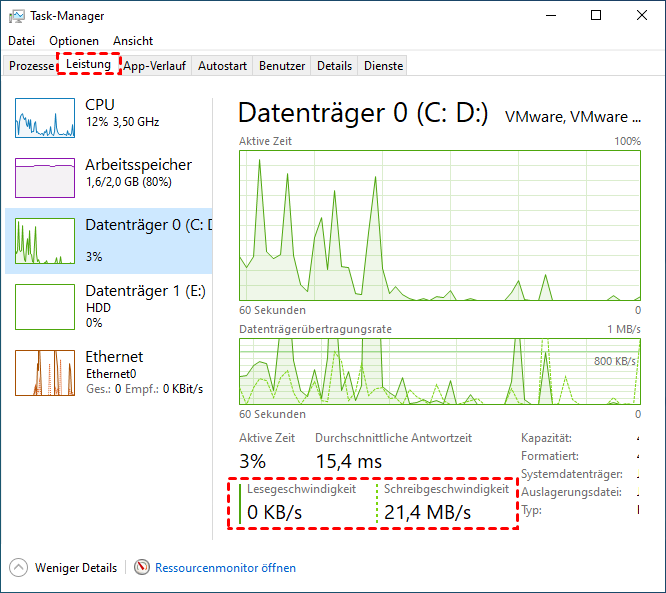Screen dimensions: 666x593
Task: Click the Arbeitsspeicher label in sidebar
Action: coord(138,164)
